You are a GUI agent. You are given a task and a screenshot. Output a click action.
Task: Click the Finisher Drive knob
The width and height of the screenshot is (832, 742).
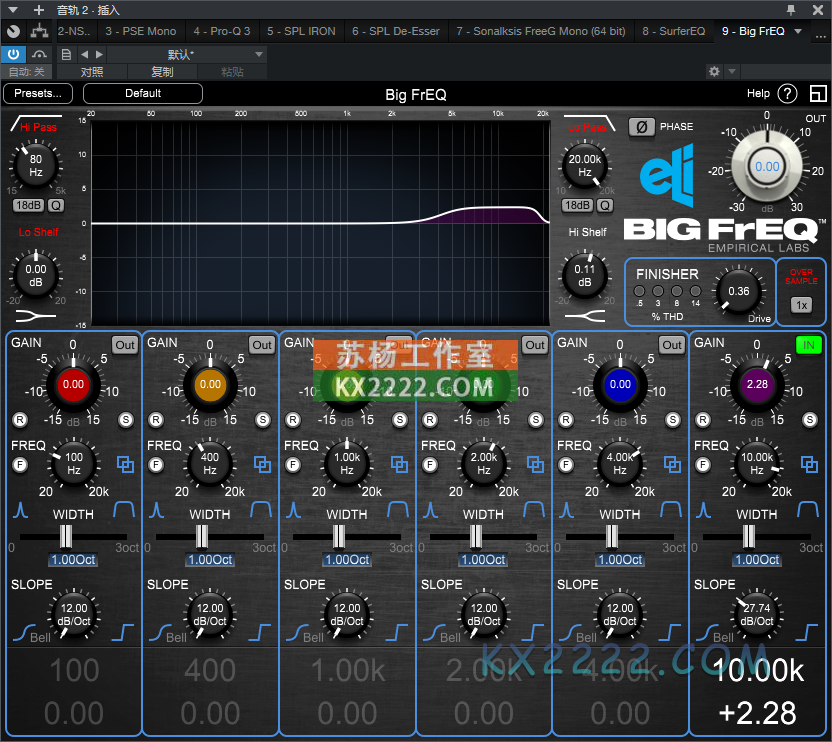tap(739, 291)
